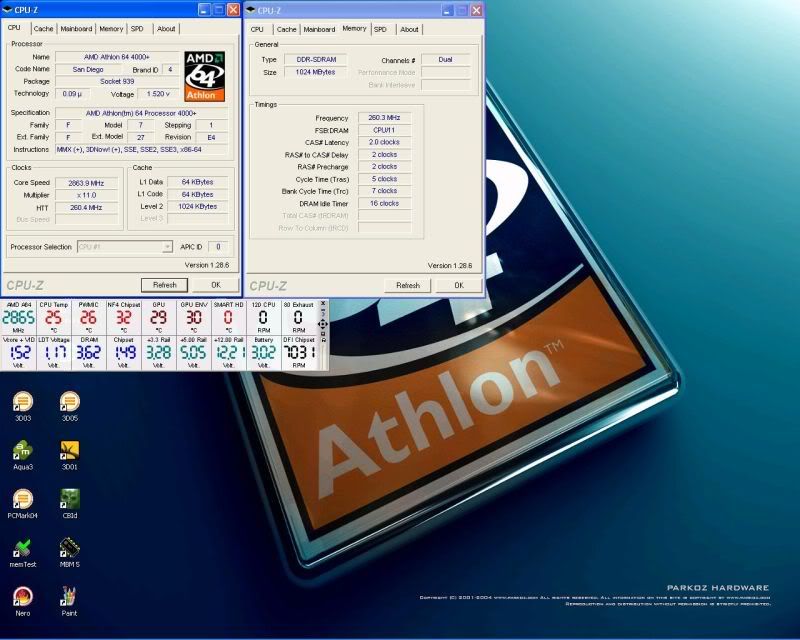Click the Level 2 cache value '1024 KBytes'

[197, 206]
